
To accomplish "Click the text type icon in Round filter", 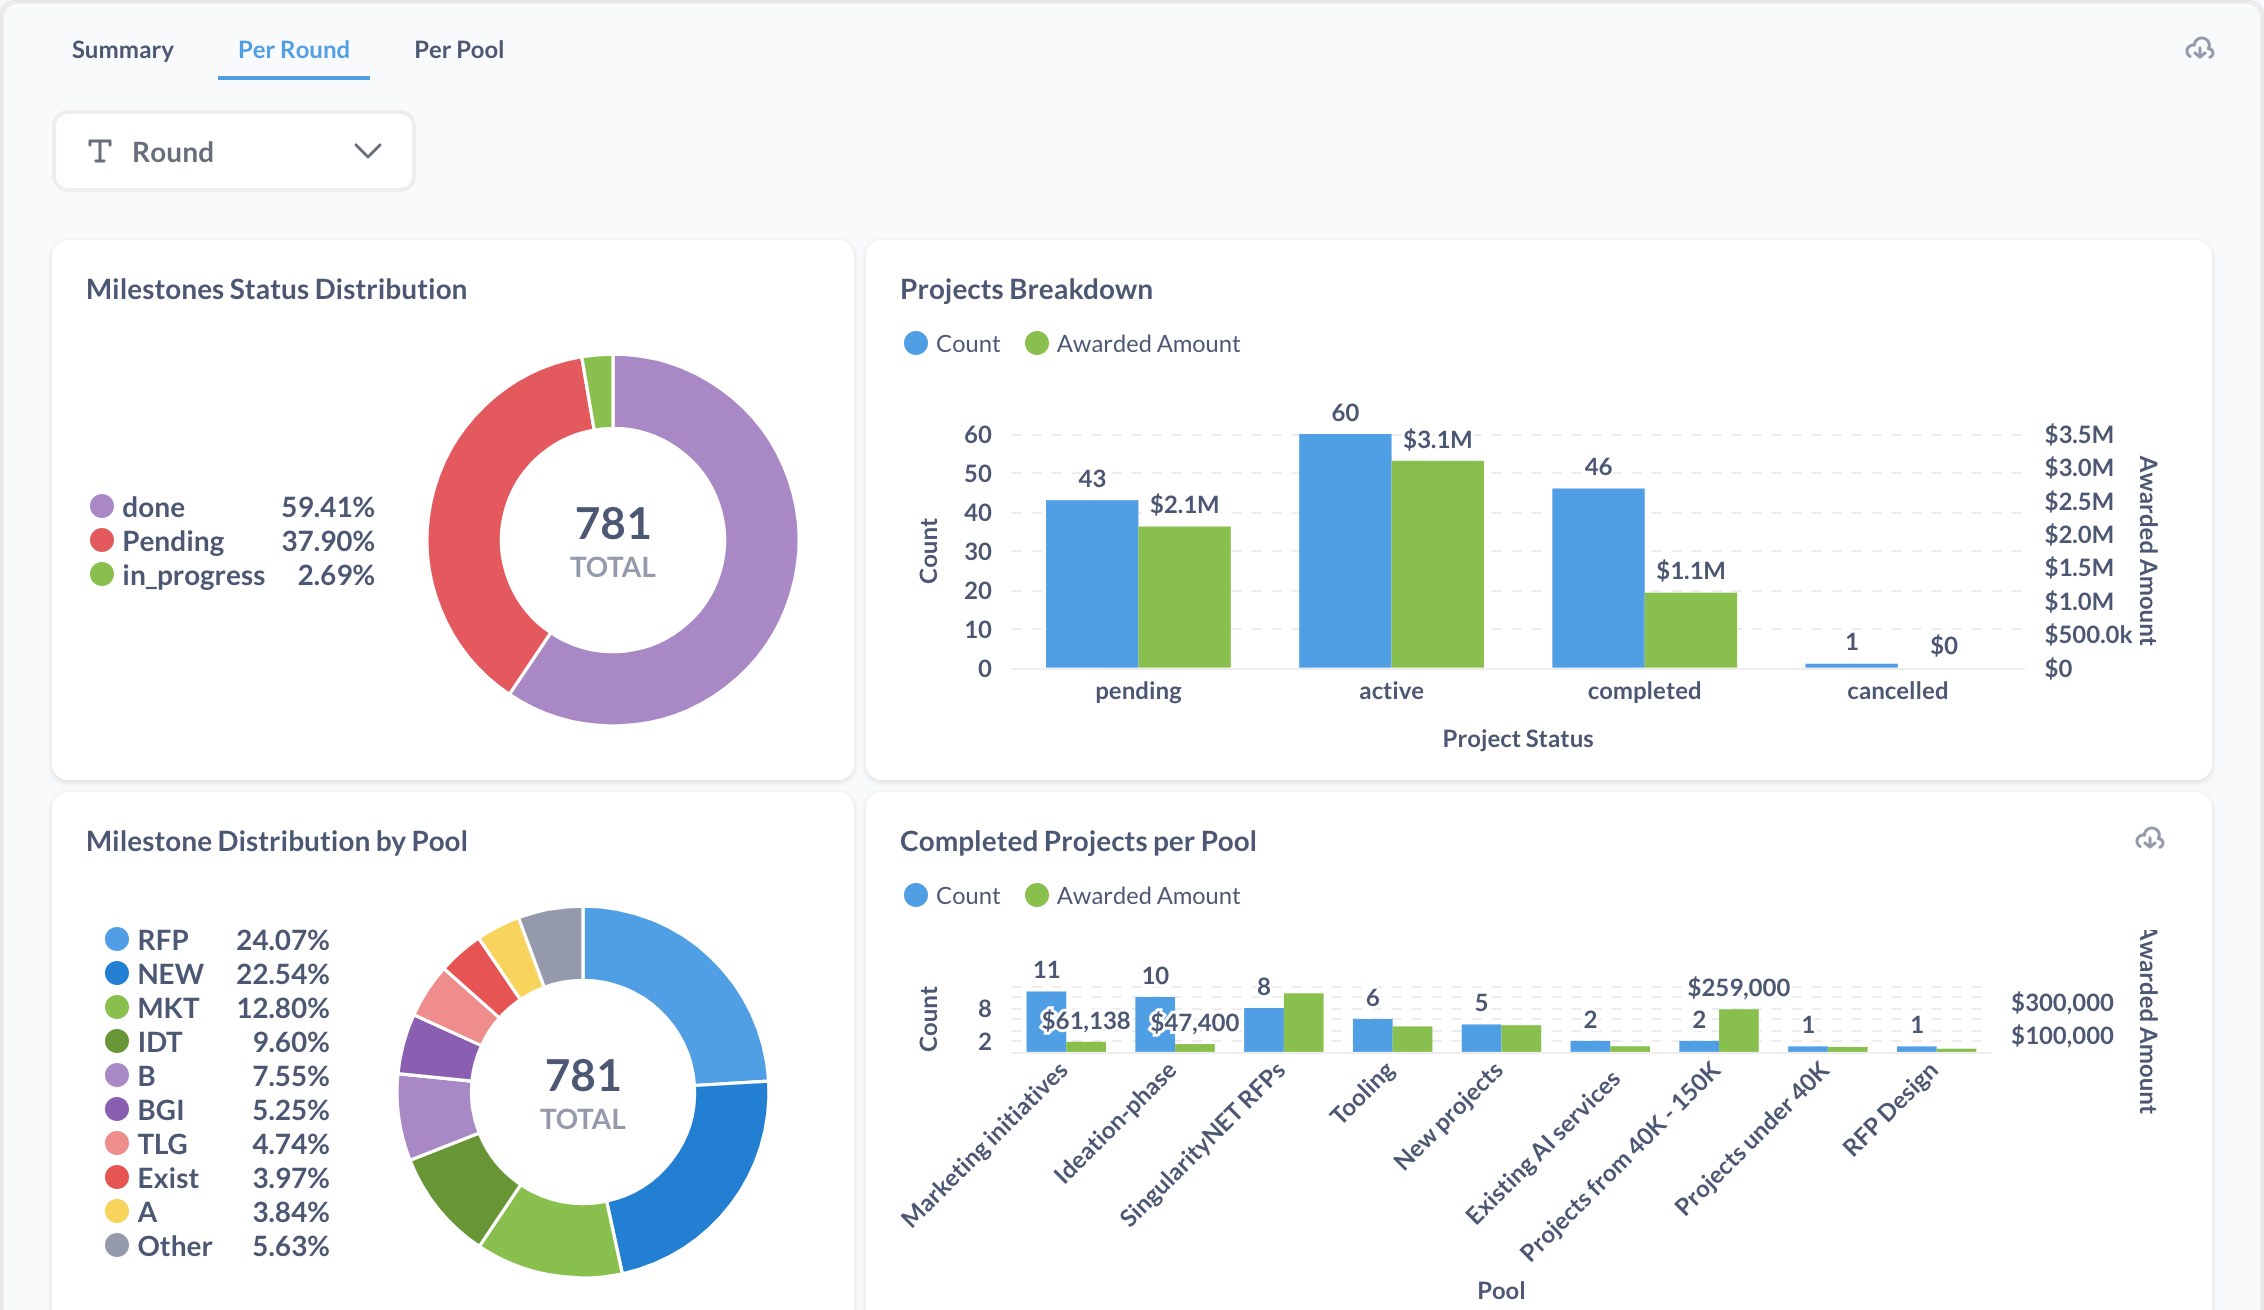I will (100, 151).
